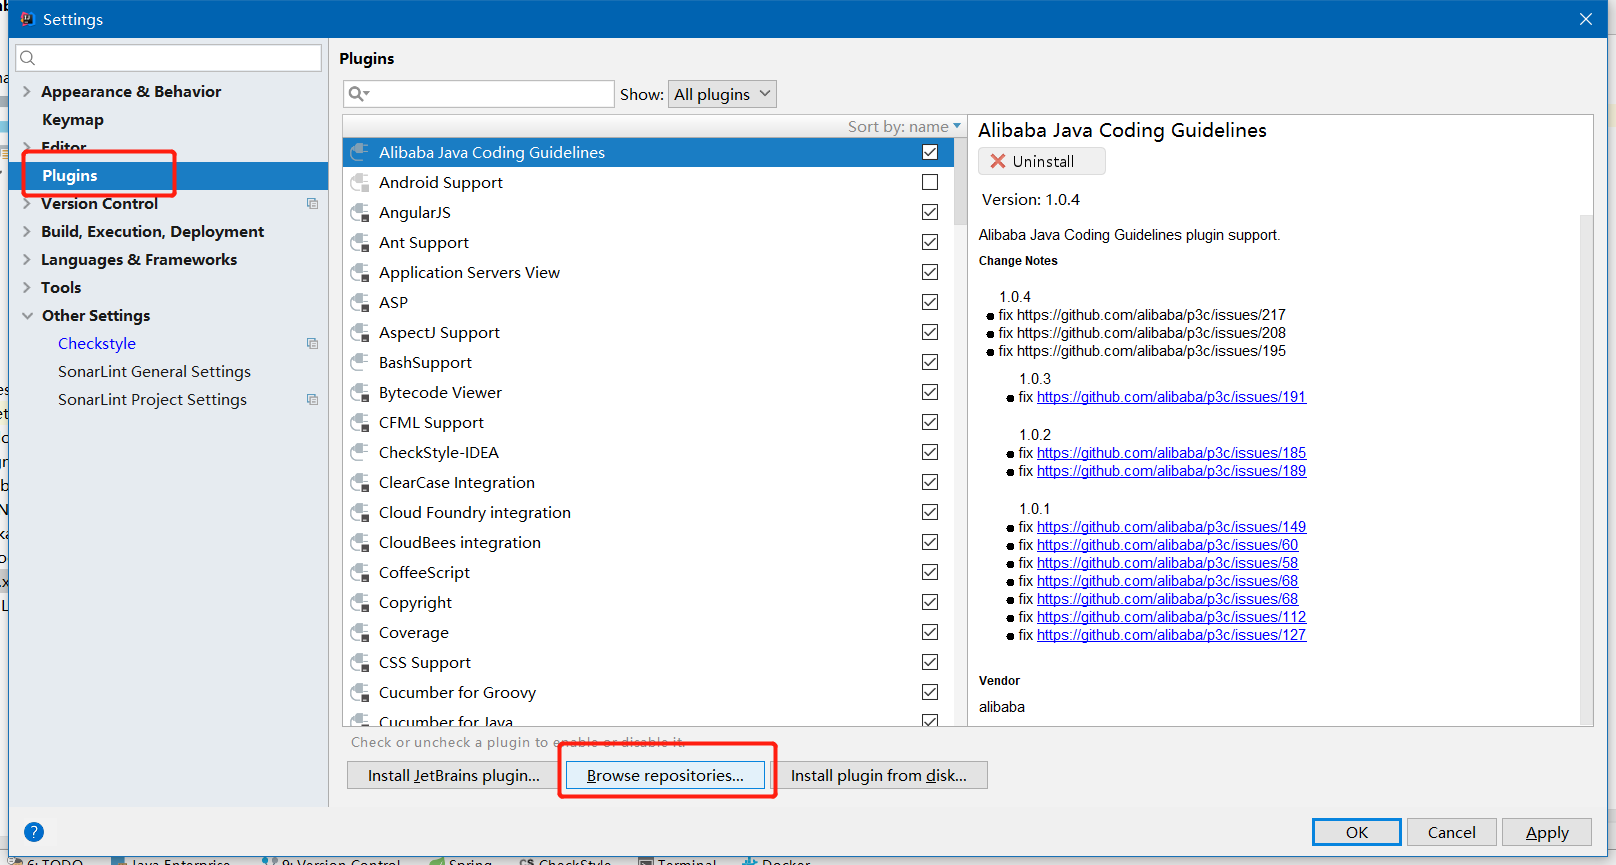Click the Alibaba Java Coding Guidelines plugin icon

(360, 152)
